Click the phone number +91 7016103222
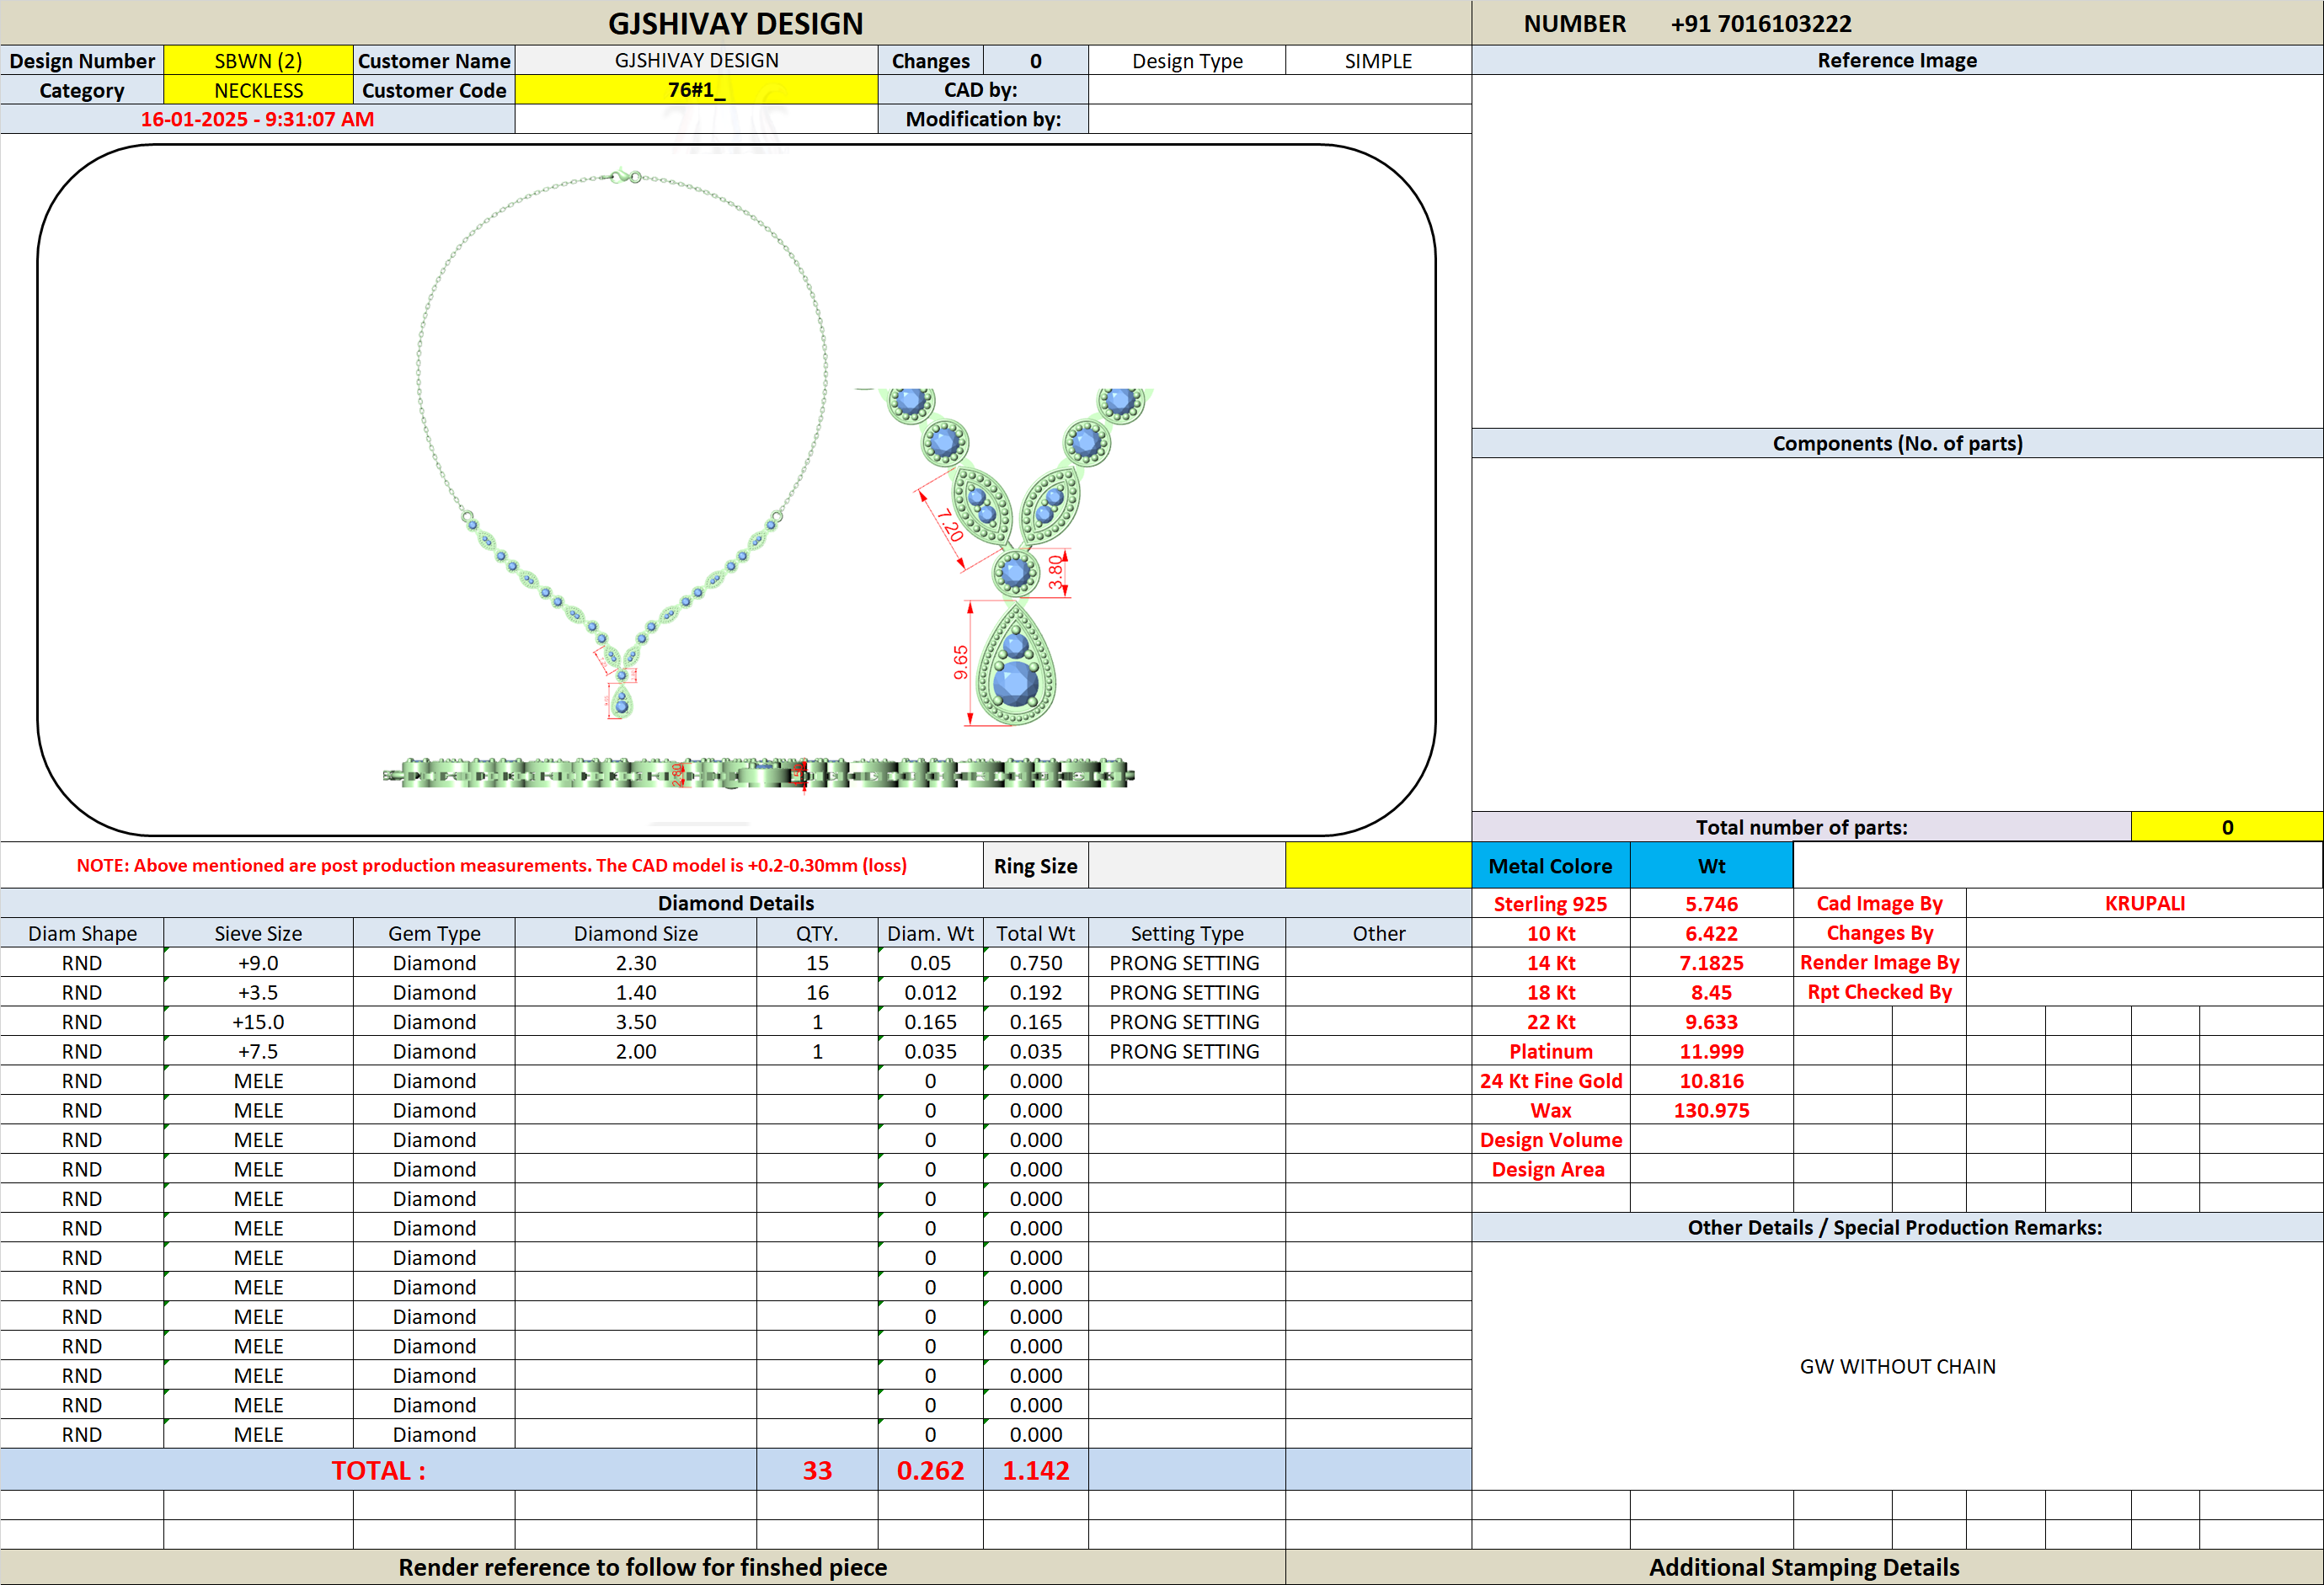Viewport: 2324px width, 1585px height. (1760, 23)
